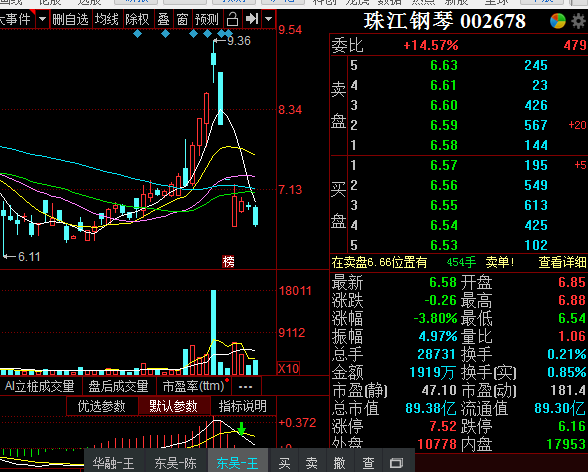Expand more indicators via the --- button
Screen dimensions: 588x472
246,386
